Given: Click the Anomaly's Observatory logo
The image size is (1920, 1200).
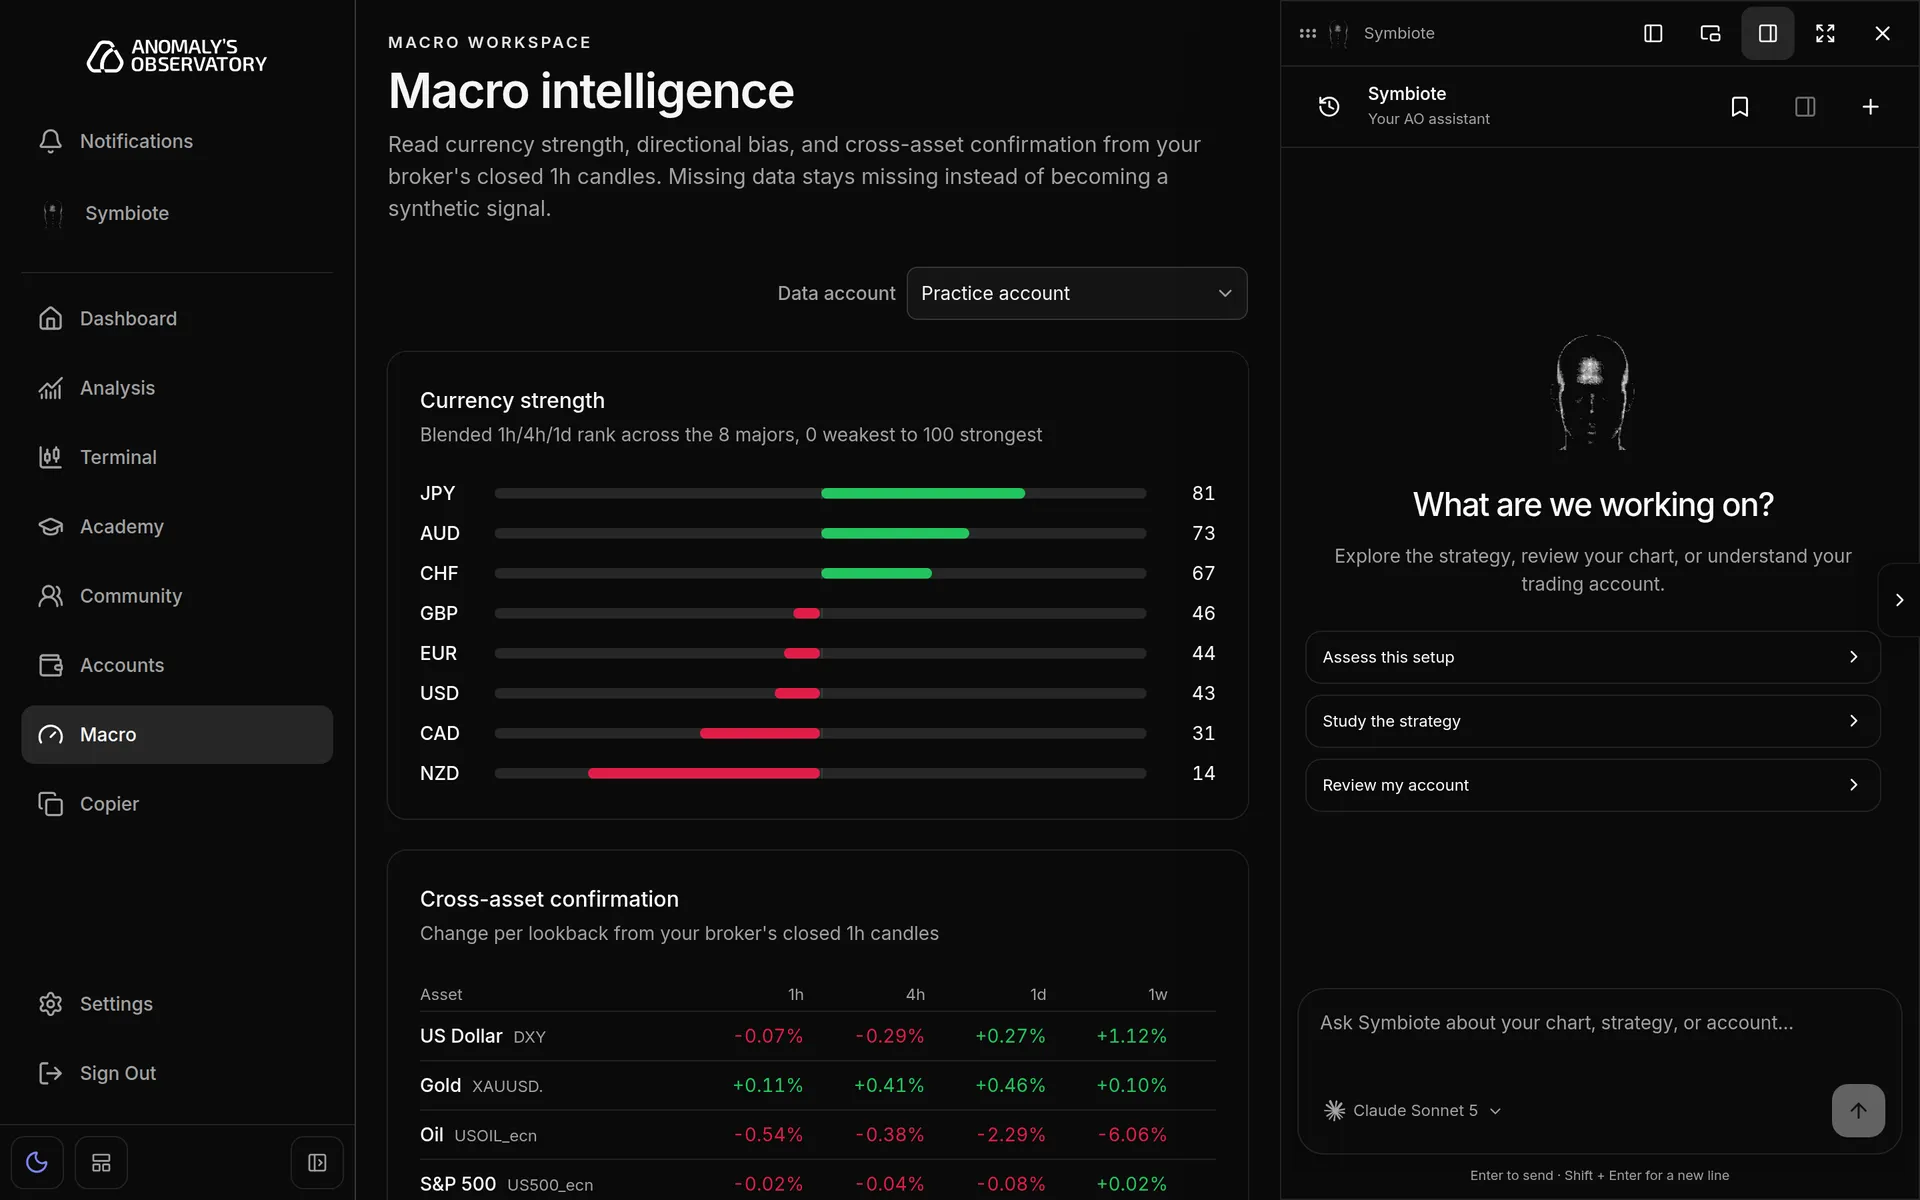Looking at the screenshot, I should (177, 56).
